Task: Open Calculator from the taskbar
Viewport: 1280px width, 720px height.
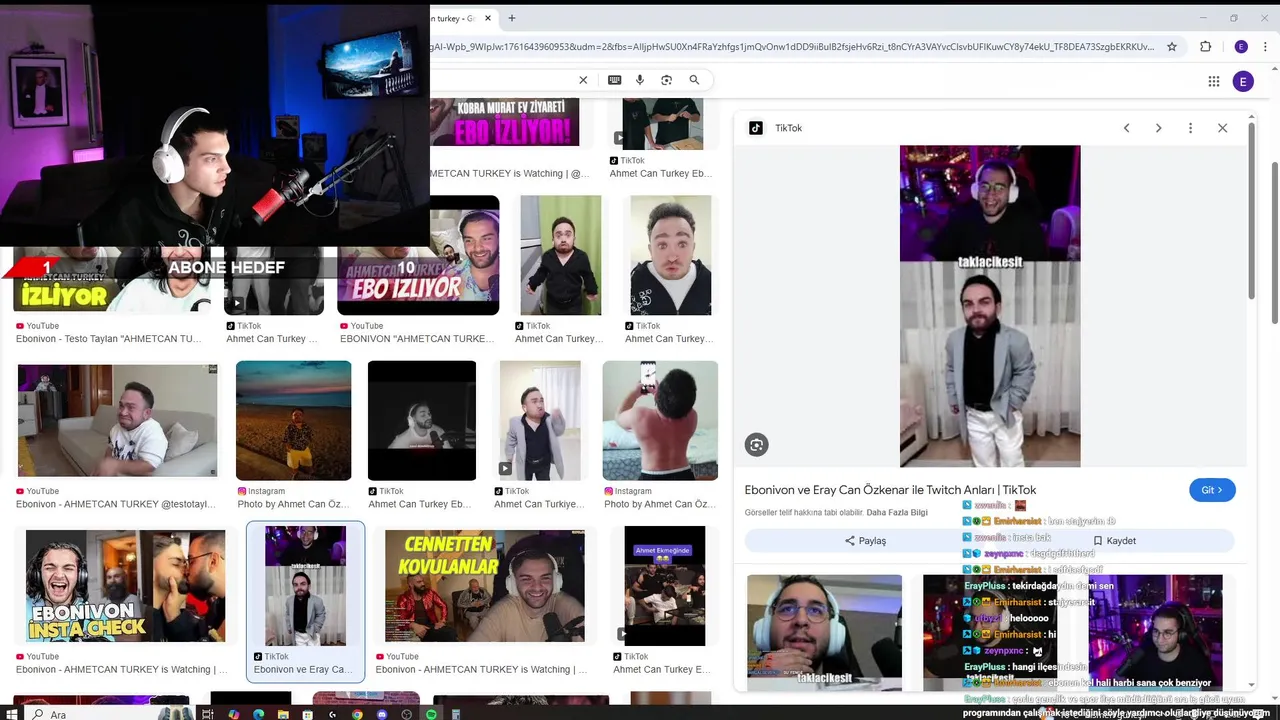Action: click(x=456, y=714)
